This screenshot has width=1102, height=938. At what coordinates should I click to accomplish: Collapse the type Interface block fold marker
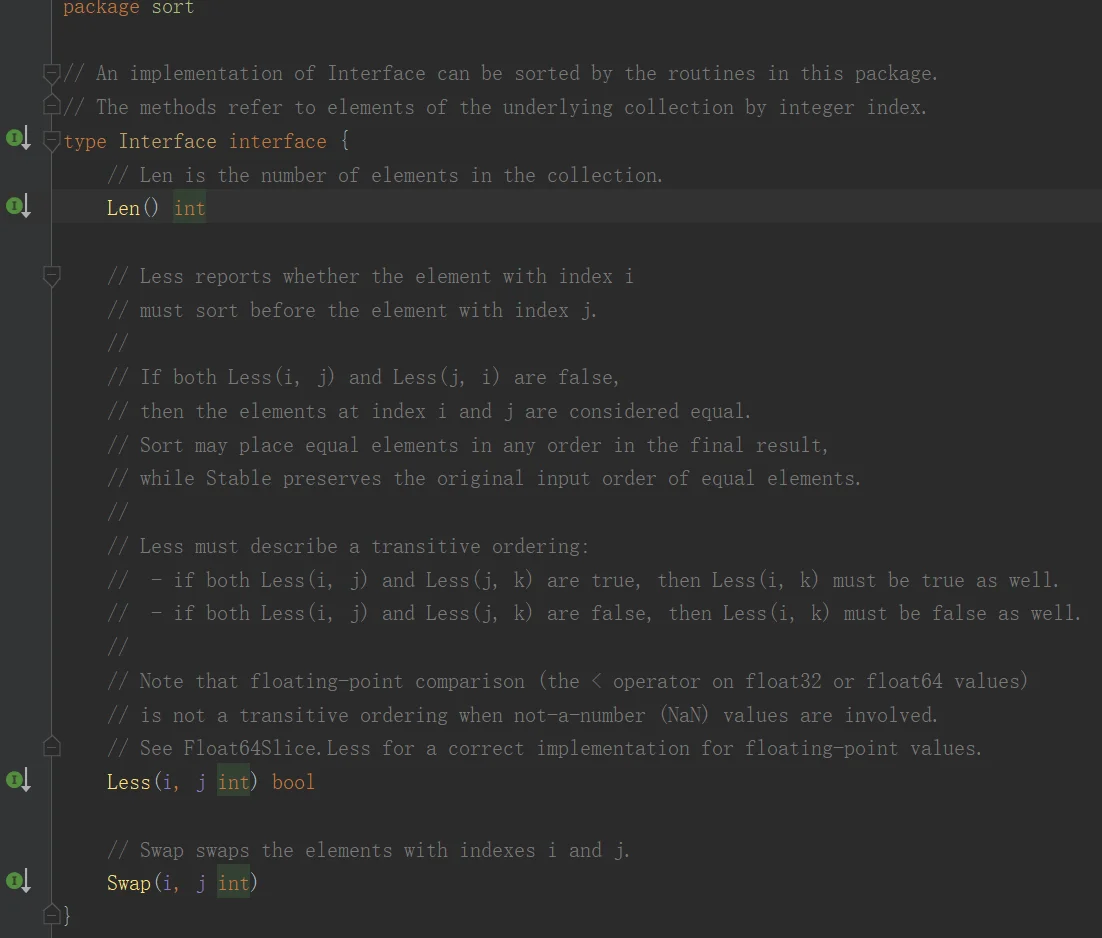click(52, 141)
